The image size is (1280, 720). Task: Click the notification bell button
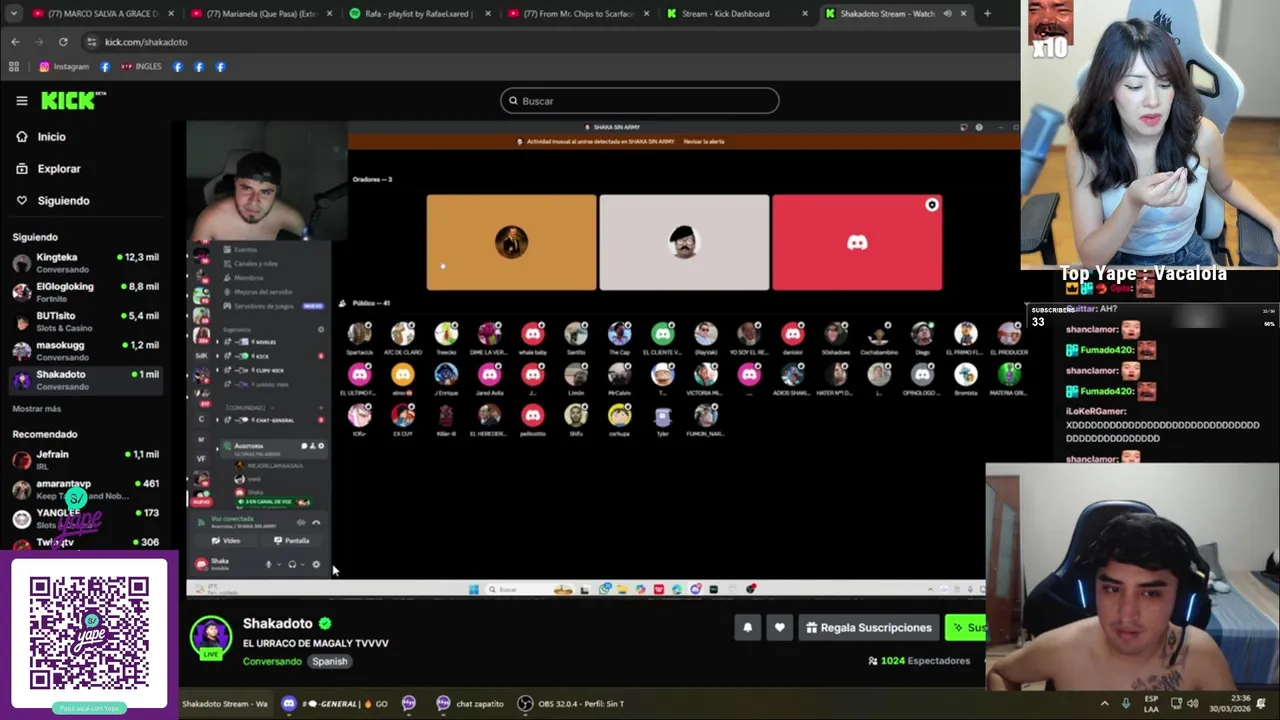[747, 628]
